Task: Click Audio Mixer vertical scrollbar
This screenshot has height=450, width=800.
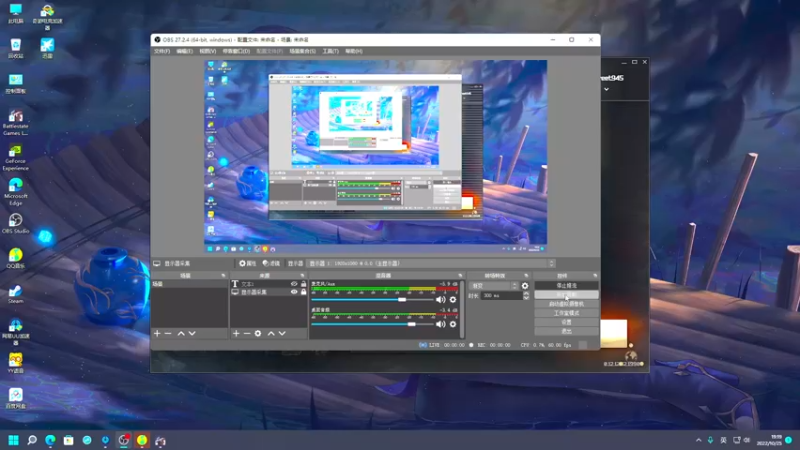Action: pyautogui.click(x=462, y=309)
